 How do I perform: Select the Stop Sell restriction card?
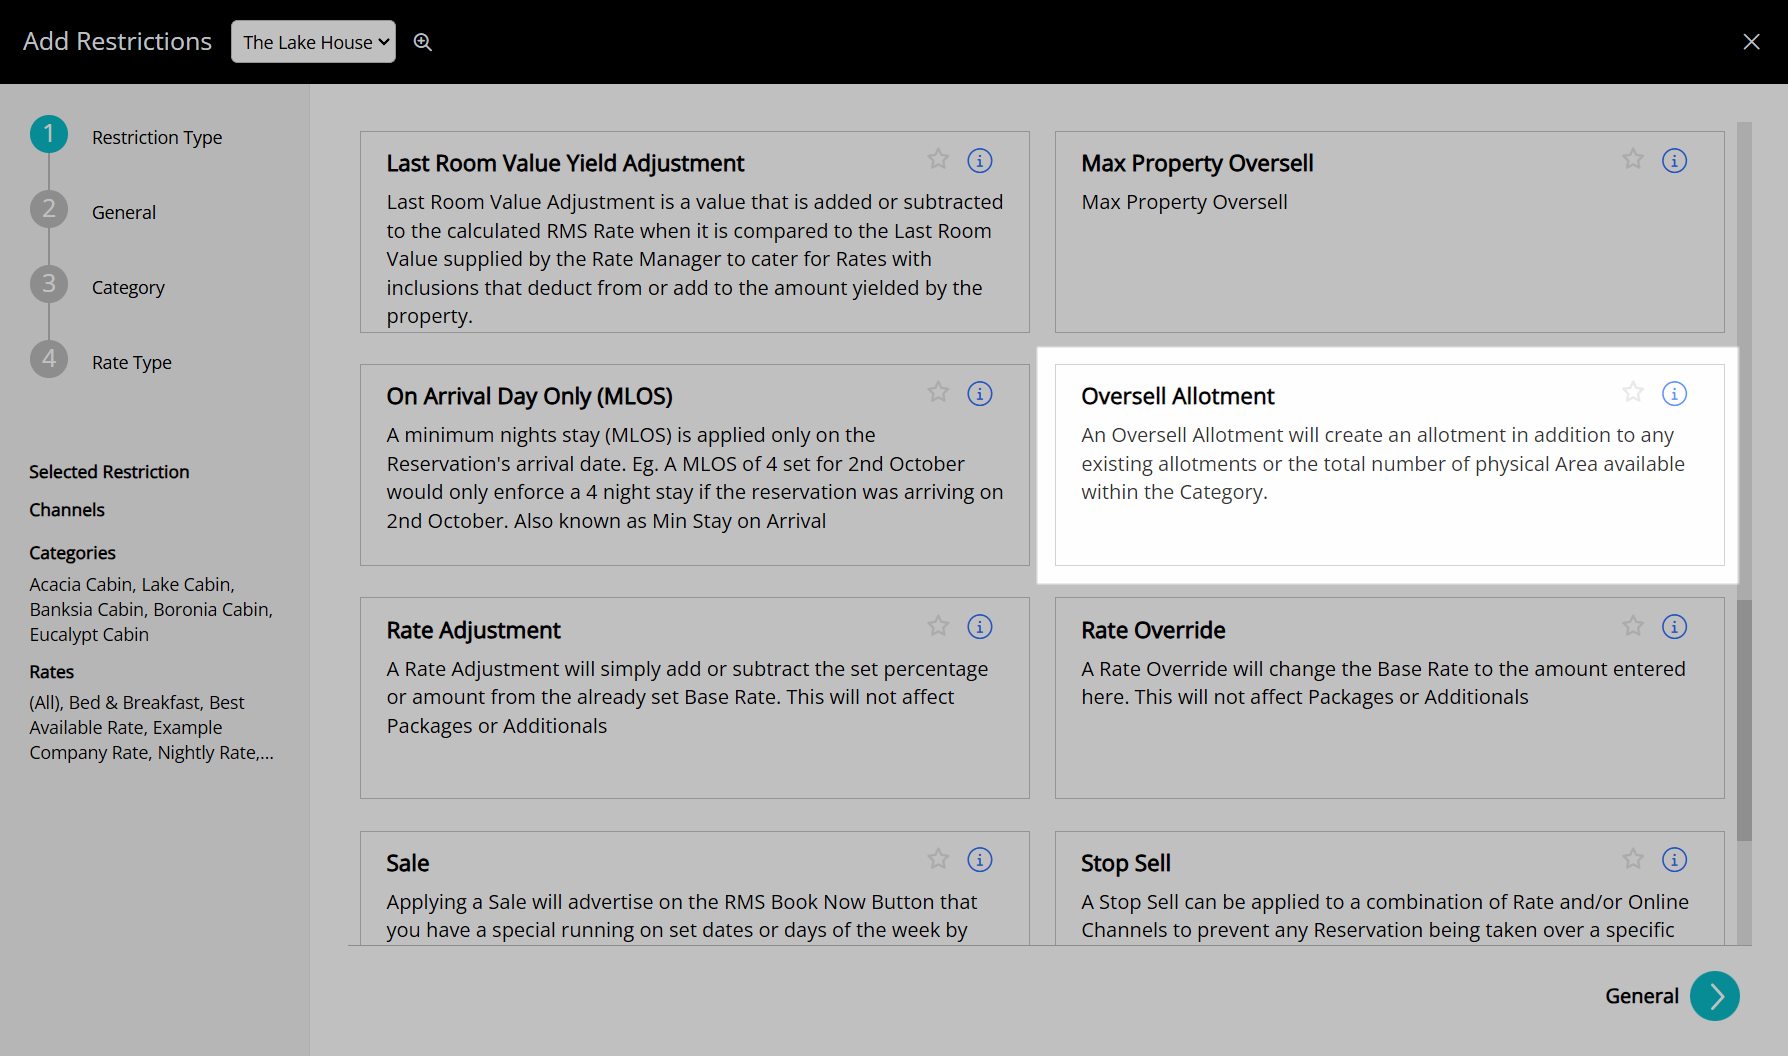click(1390, 888)
